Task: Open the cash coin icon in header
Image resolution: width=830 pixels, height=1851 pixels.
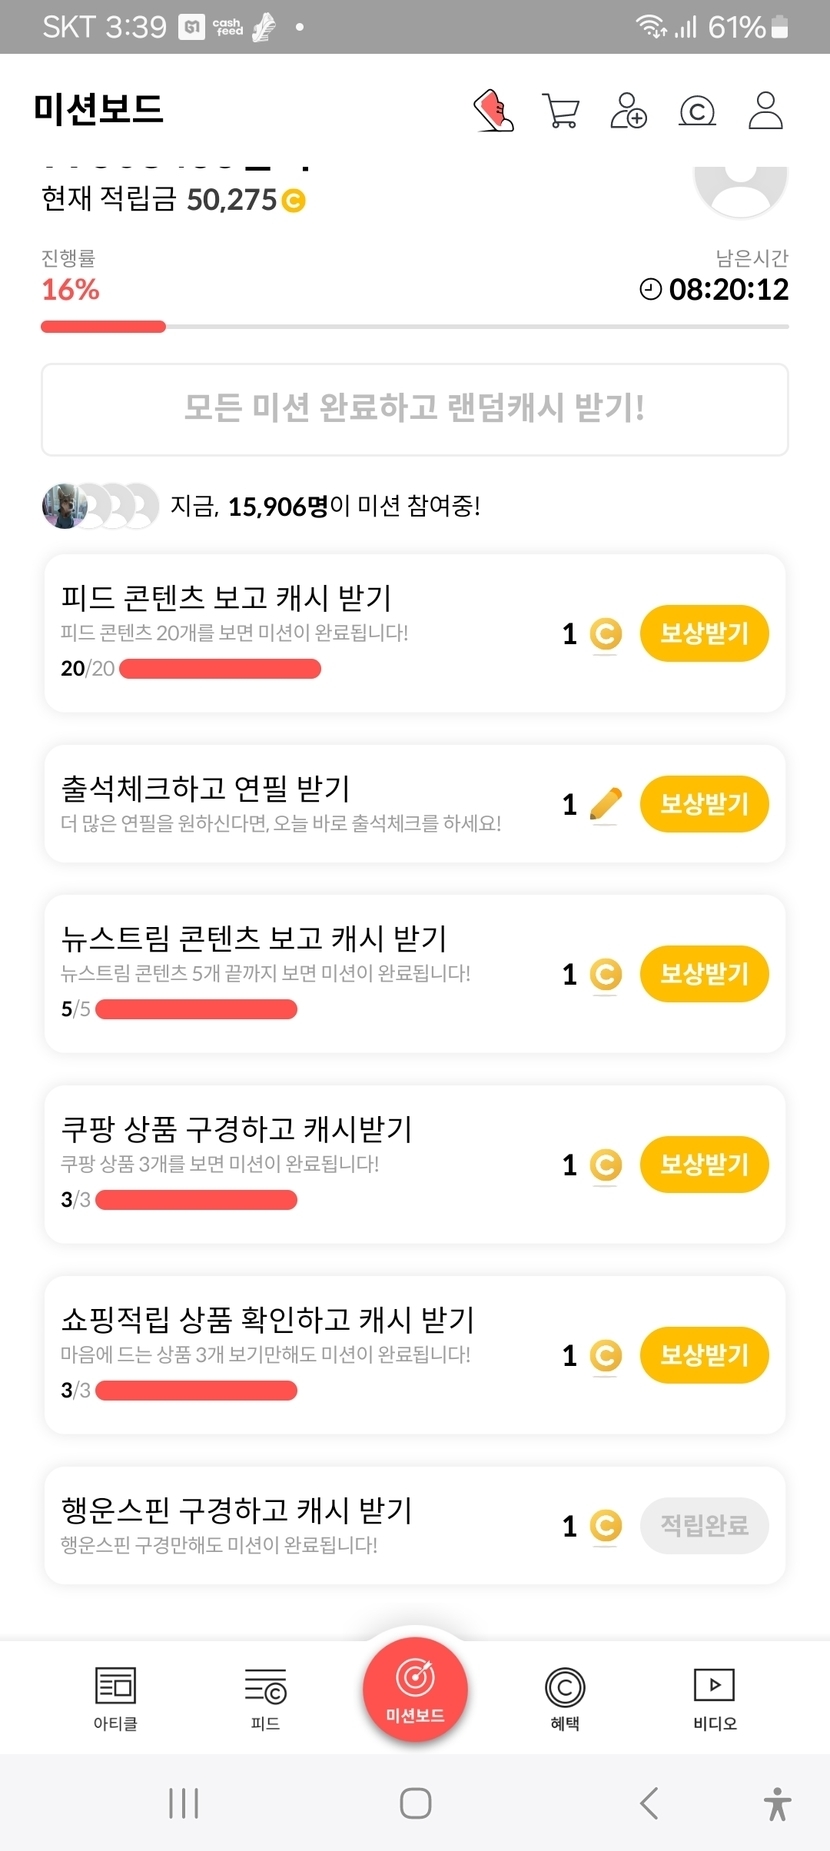Action: pyautogui.click(x=697, y=111)
